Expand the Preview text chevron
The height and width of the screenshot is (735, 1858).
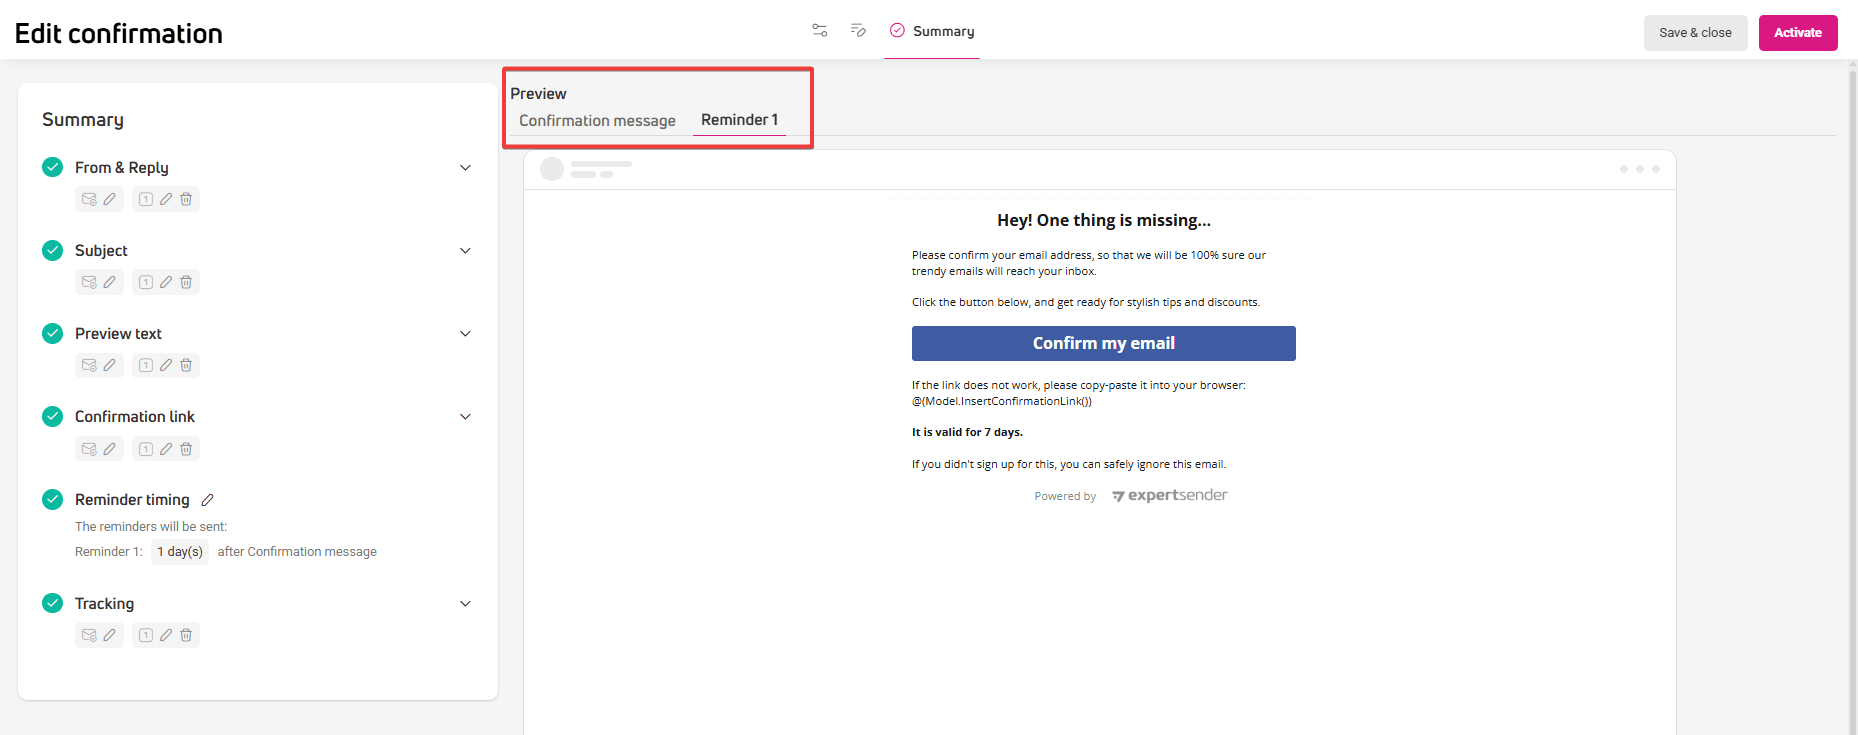465,334
